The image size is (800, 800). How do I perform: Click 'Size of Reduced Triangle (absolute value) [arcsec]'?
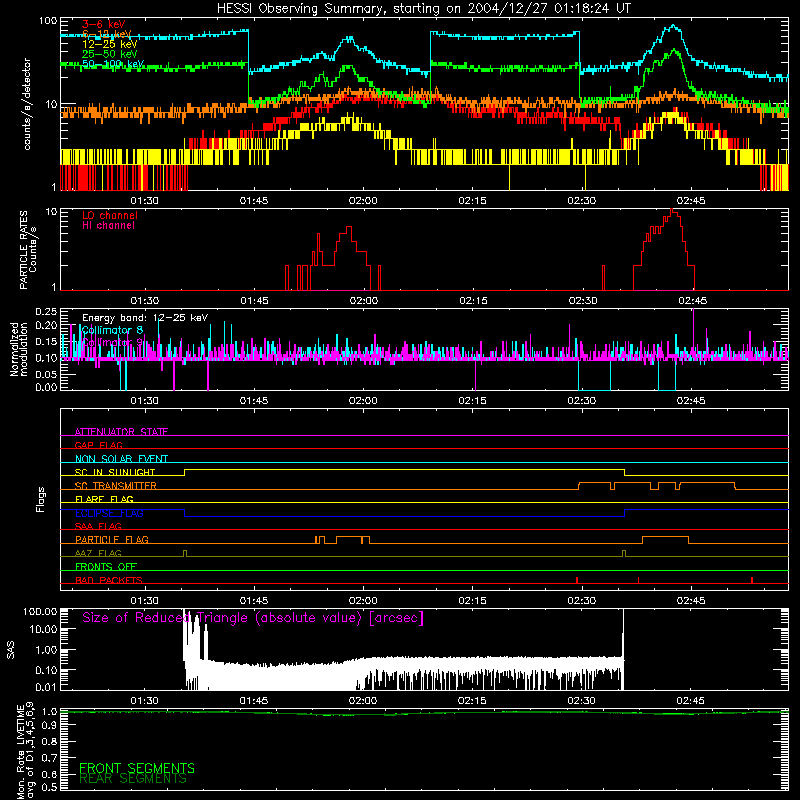[x=253, y=618]
